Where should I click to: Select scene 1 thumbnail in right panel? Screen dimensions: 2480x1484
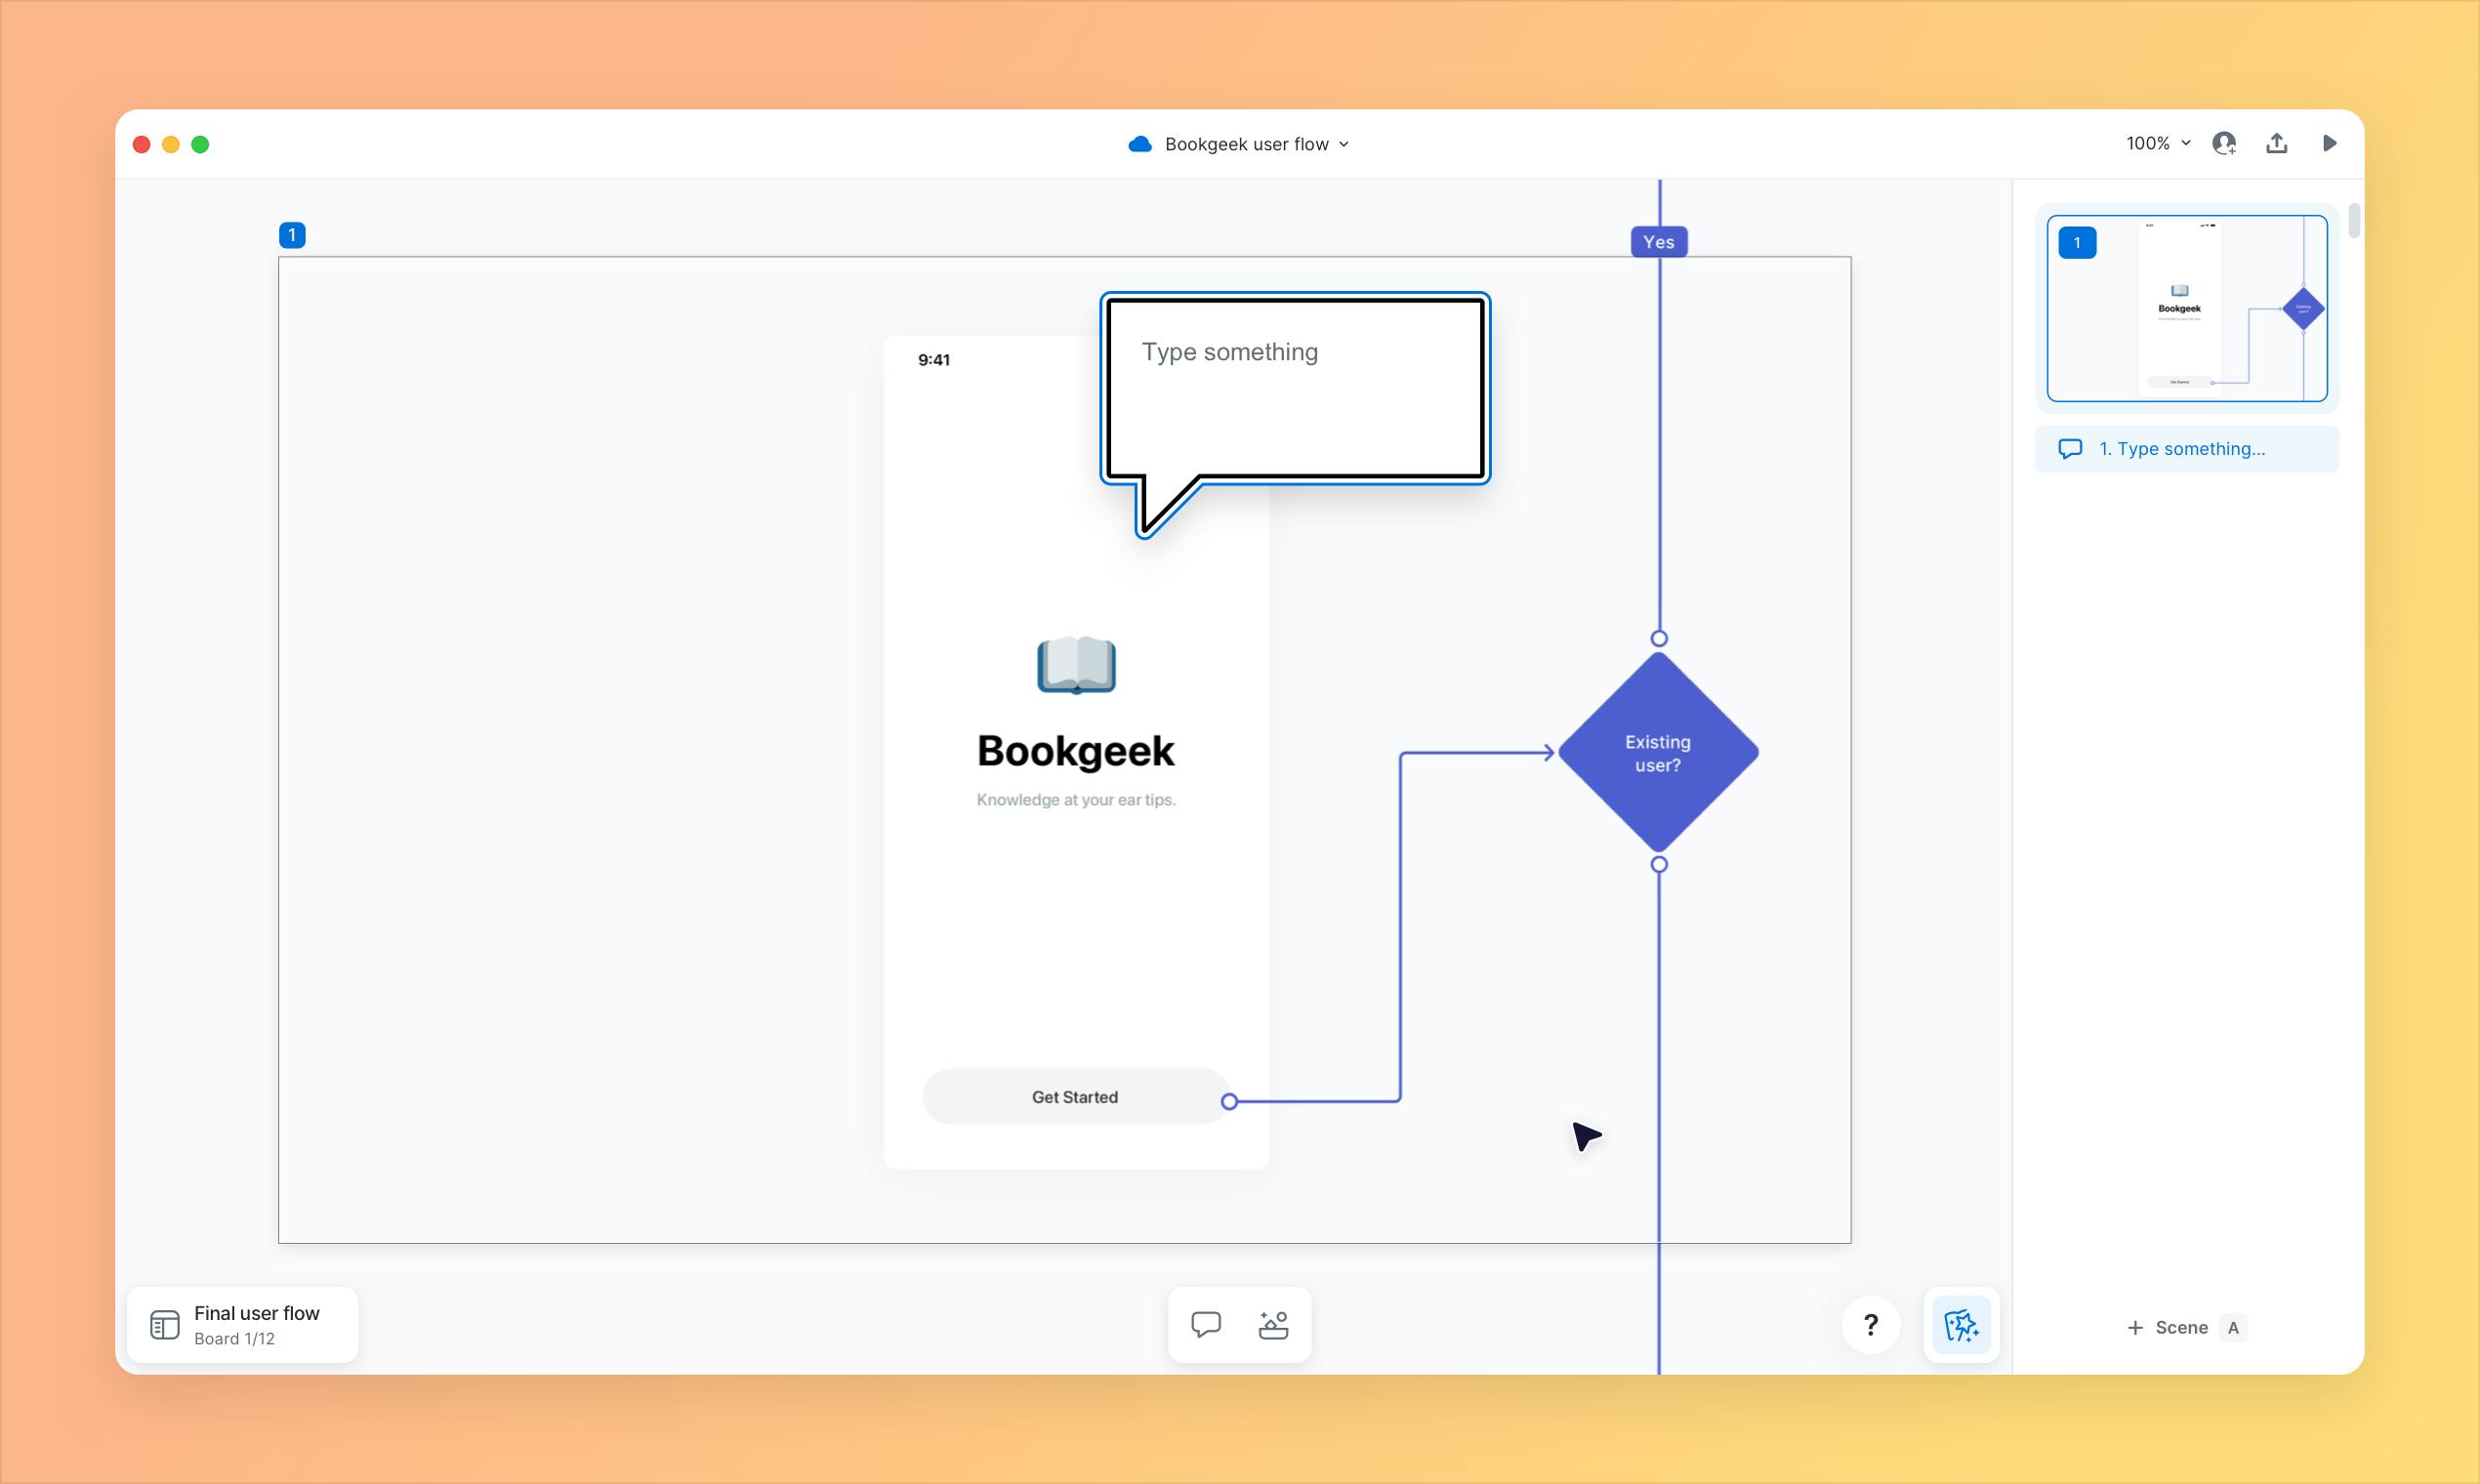click(2186, 308)
